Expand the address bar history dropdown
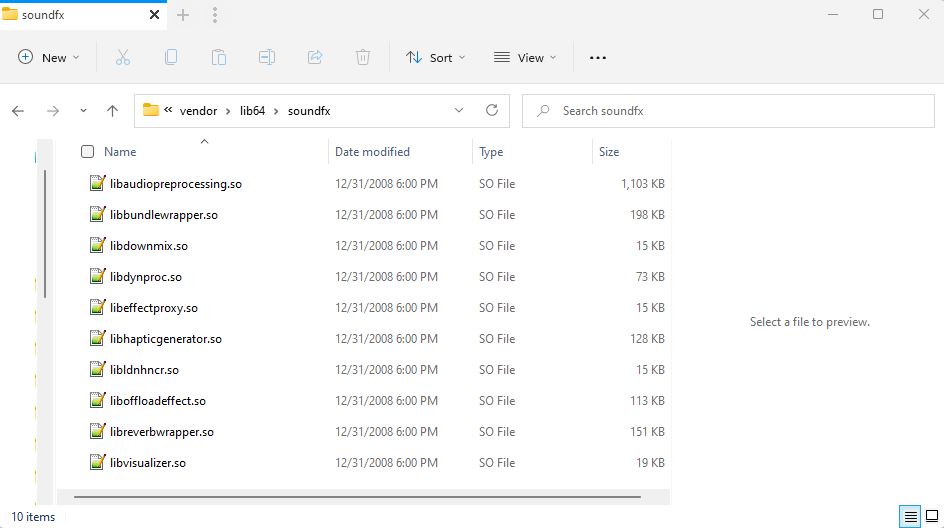The width and height of the screenshot is (944, 528). 459,110
